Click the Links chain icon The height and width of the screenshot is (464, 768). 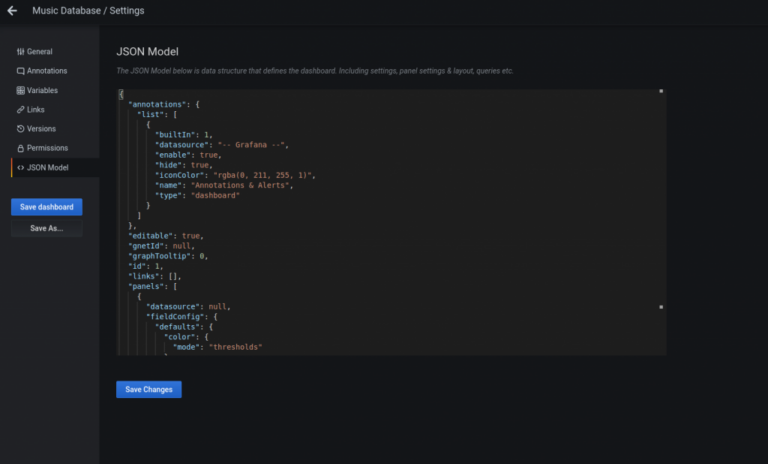21,109
